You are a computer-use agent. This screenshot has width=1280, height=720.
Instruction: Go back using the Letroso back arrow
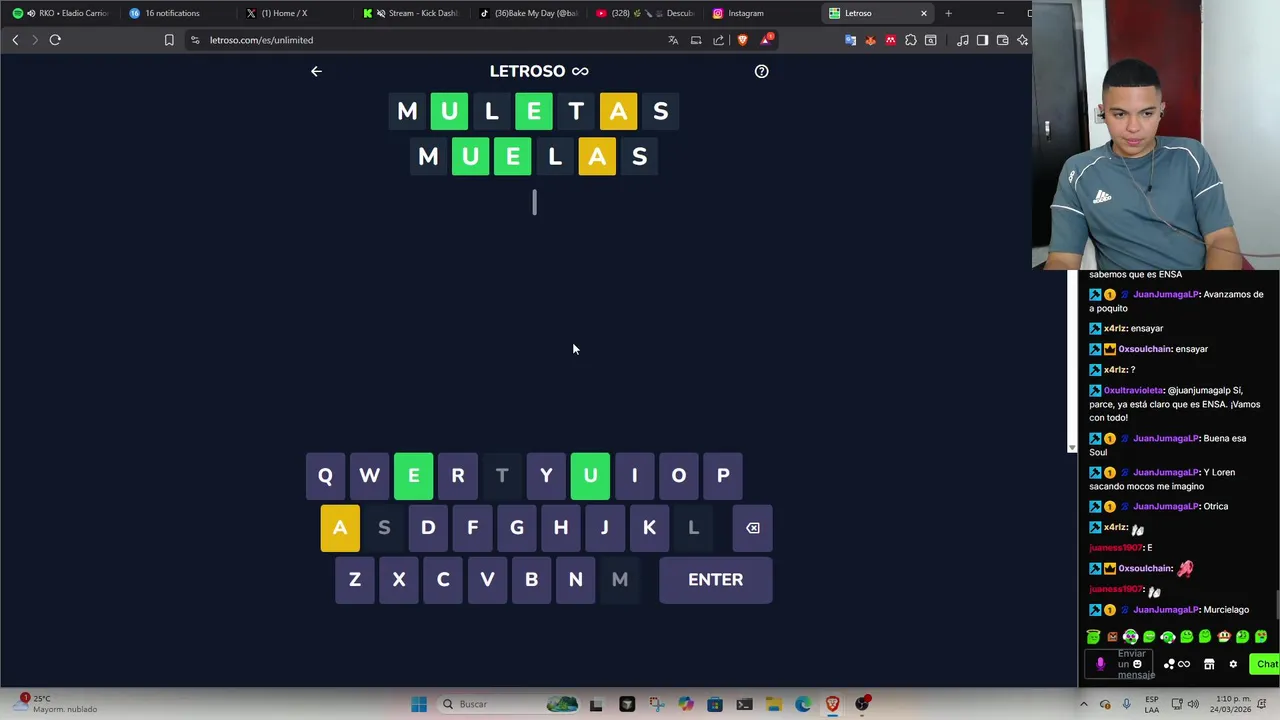[x=316, y=71]
